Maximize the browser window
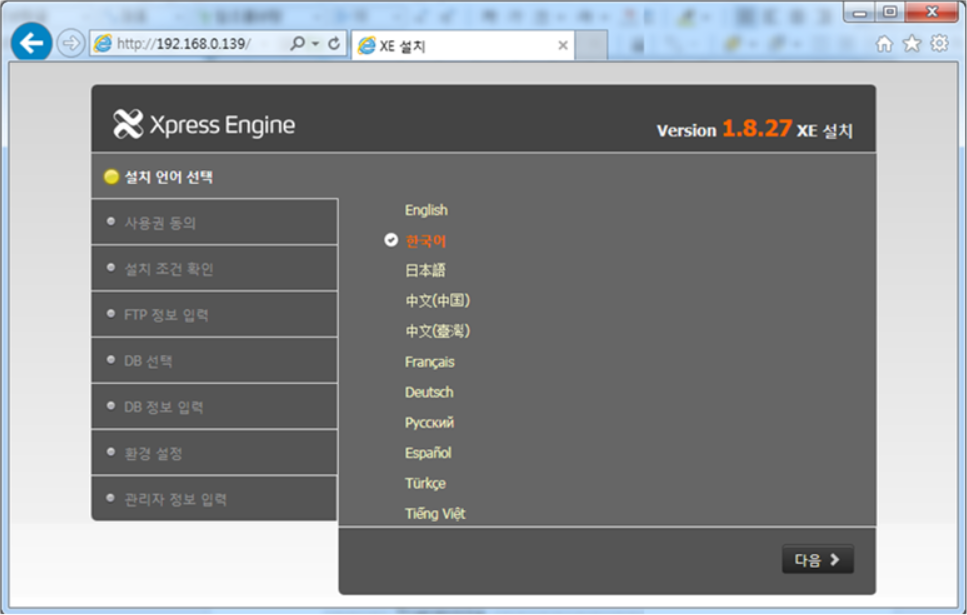The image size is (967, 615). point(889,12)
